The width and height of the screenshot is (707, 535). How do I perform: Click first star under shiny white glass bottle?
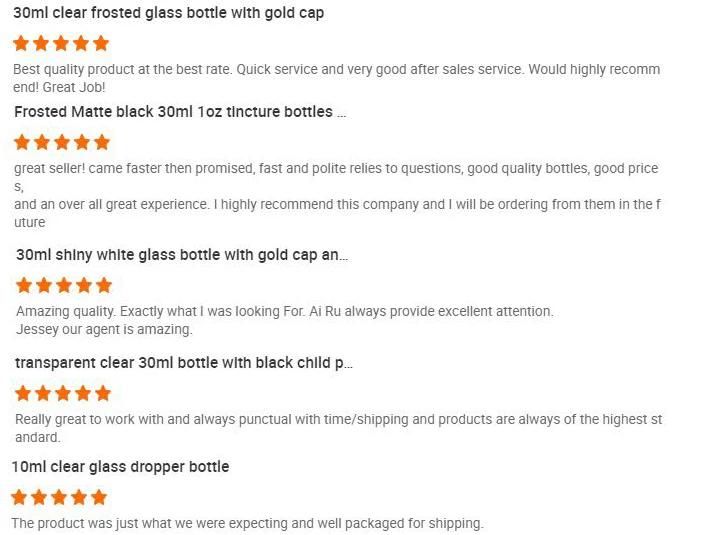[x=24, y=286]
